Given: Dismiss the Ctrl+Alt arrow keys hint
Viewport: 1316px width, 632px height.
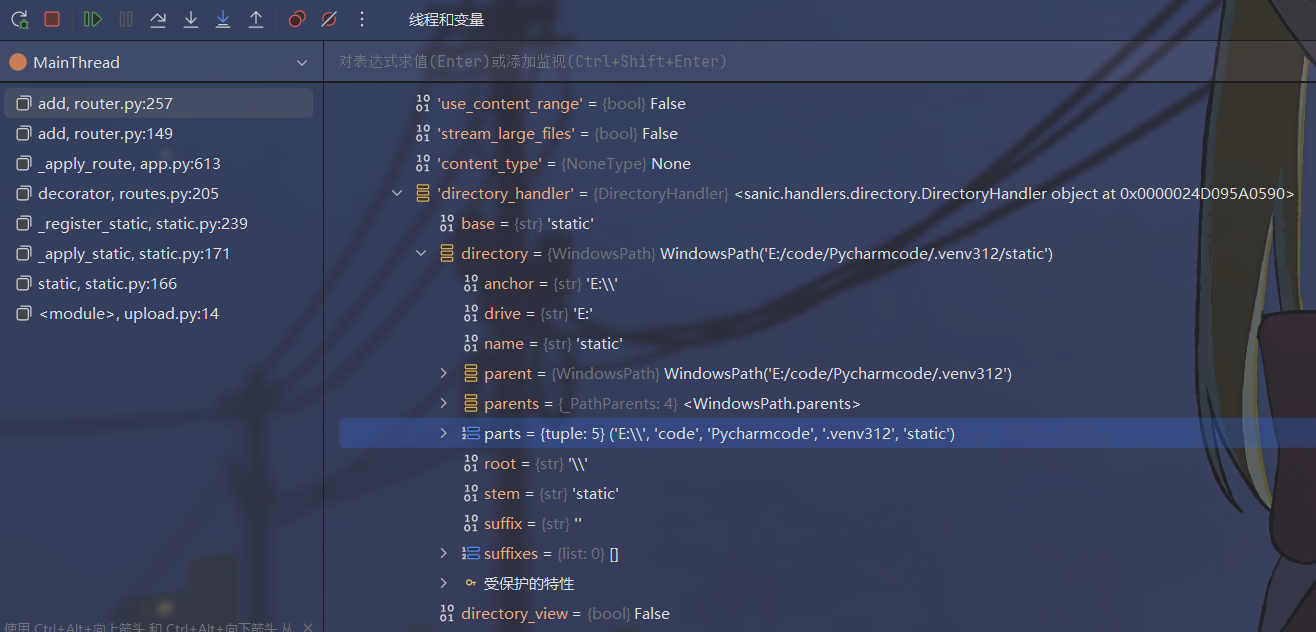Looking at the screenshot, I should point(308,627).
